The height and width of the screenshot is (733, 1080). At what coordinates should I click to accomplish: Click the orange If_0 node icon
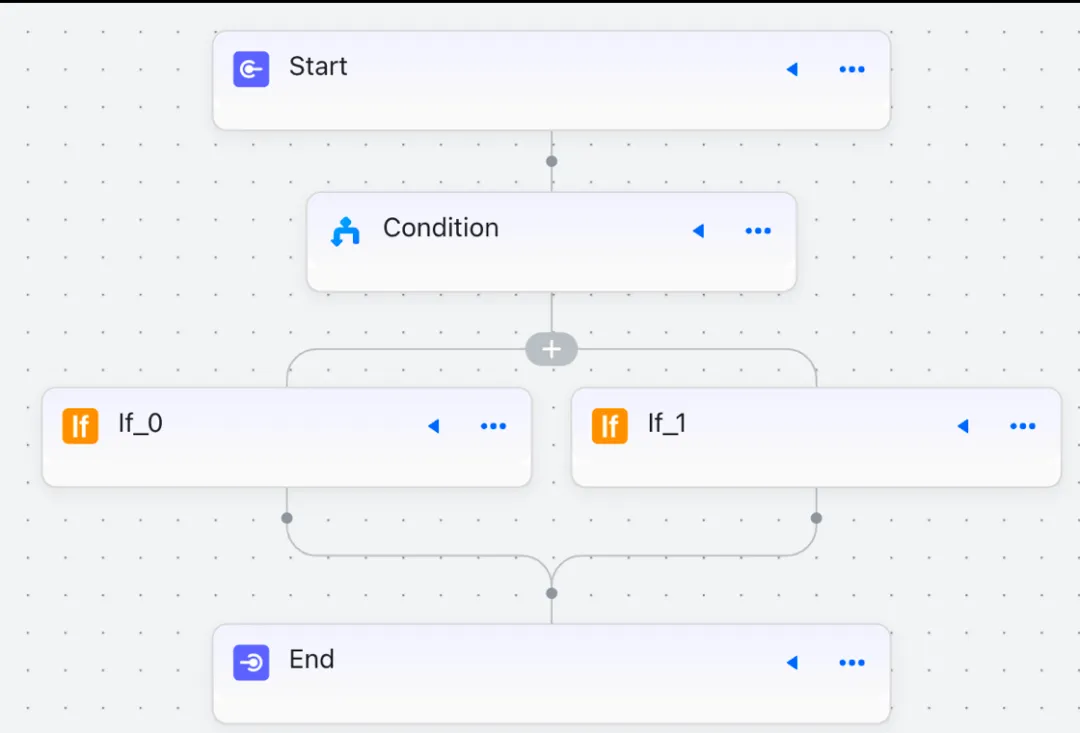[81, 426]
